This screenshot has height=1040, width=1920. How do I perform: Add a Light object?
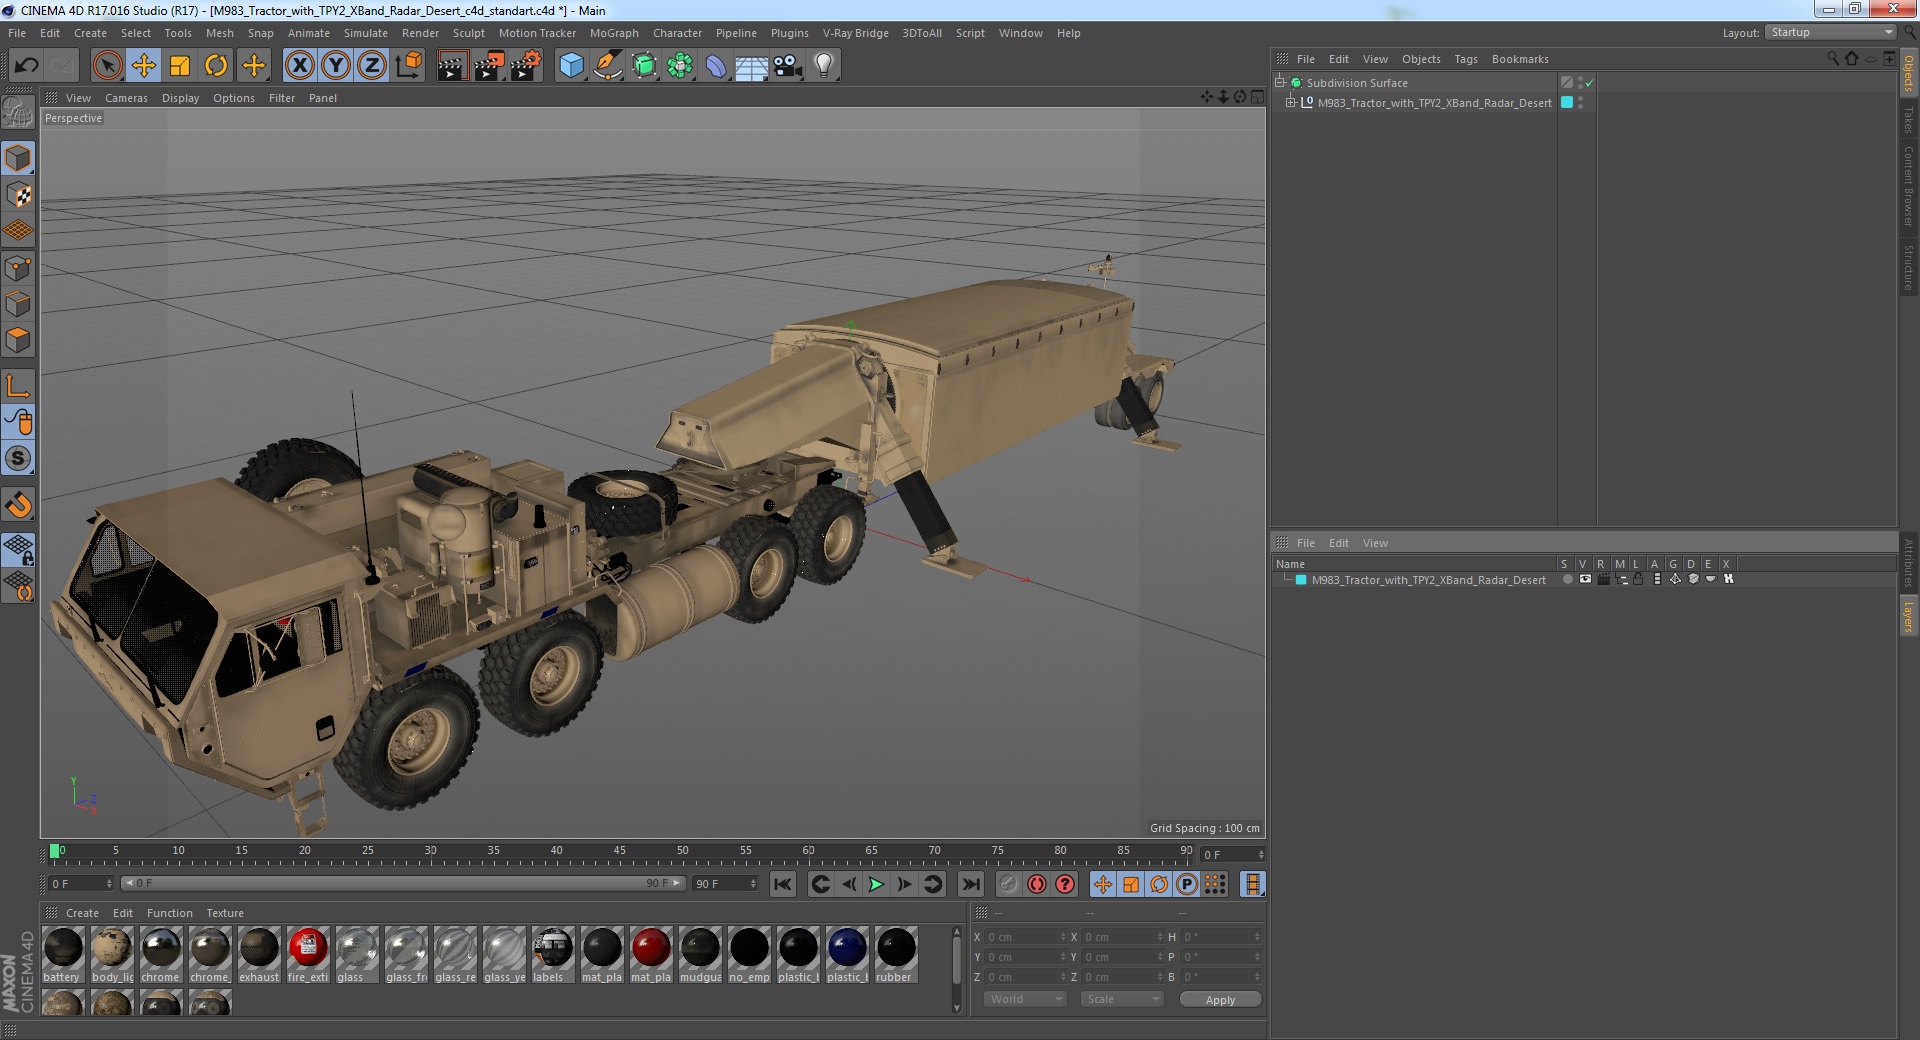(824, 66)
